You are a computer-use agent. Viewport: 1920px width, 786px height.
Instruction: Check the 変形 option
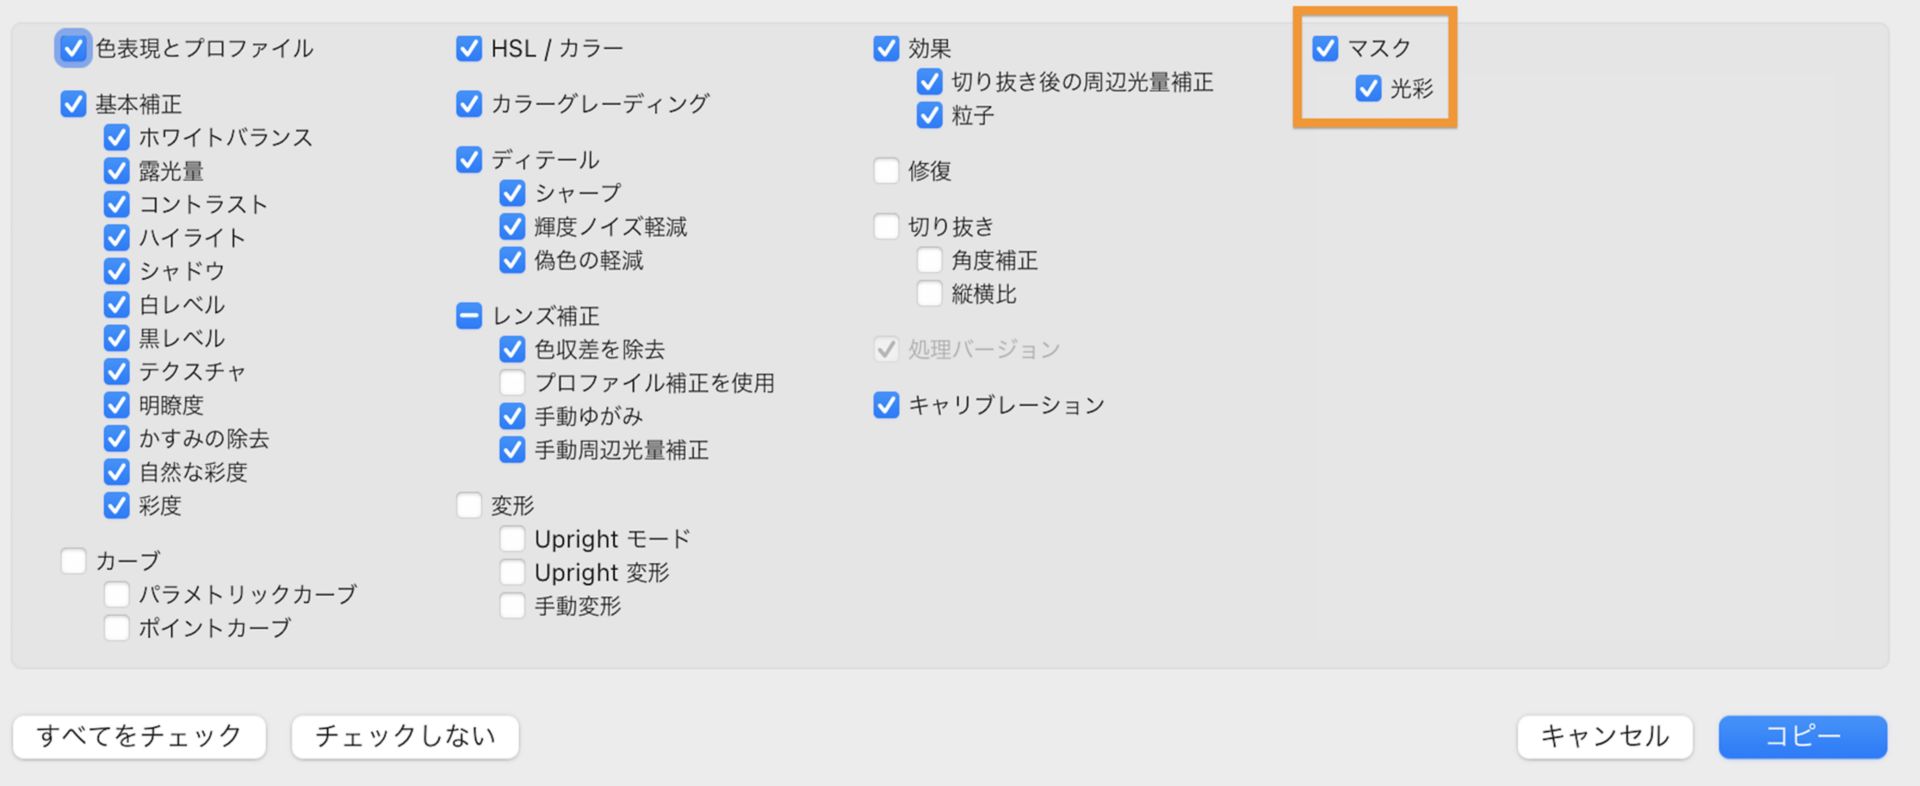tap(468, 505)
